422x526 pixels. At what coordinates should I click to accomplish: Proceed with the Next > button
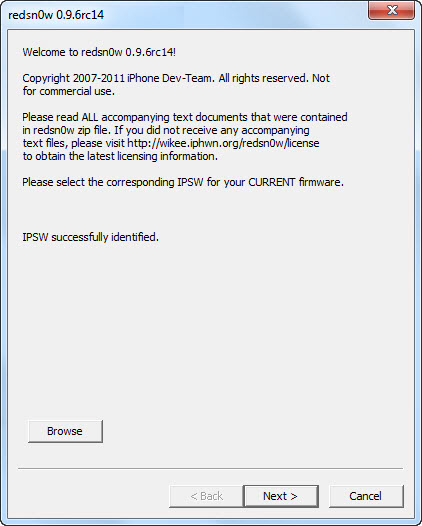281,496
